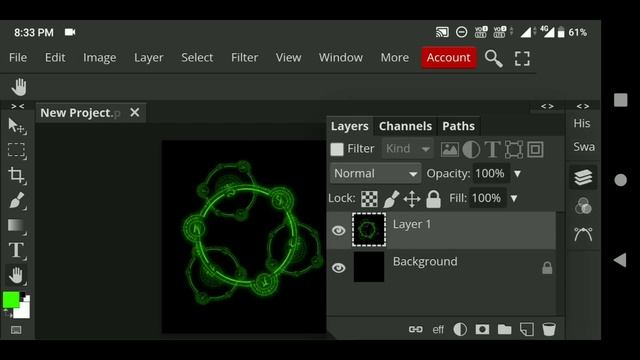Select the Brush tool
640x360 pixels.
[17, 200]
